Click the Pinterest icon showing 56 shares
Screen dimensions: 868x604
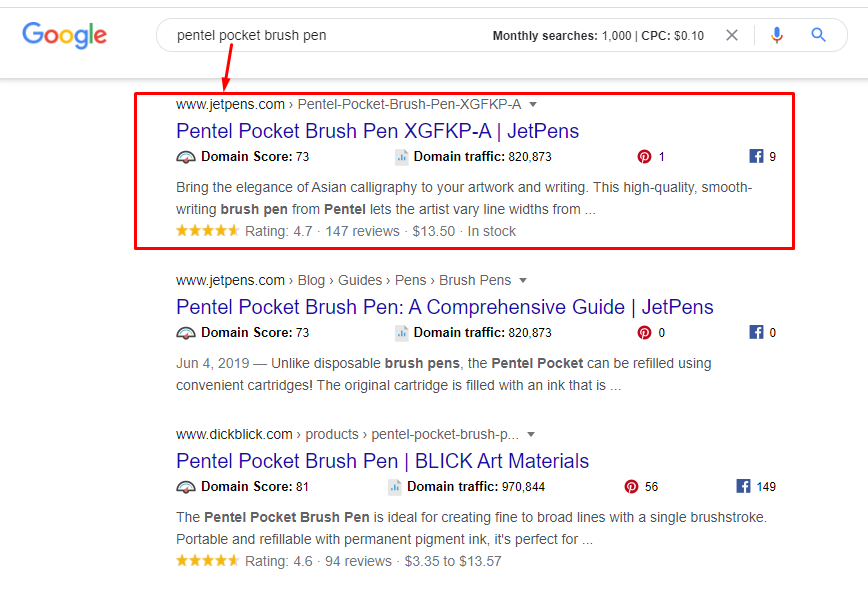[x=632, y=486]
